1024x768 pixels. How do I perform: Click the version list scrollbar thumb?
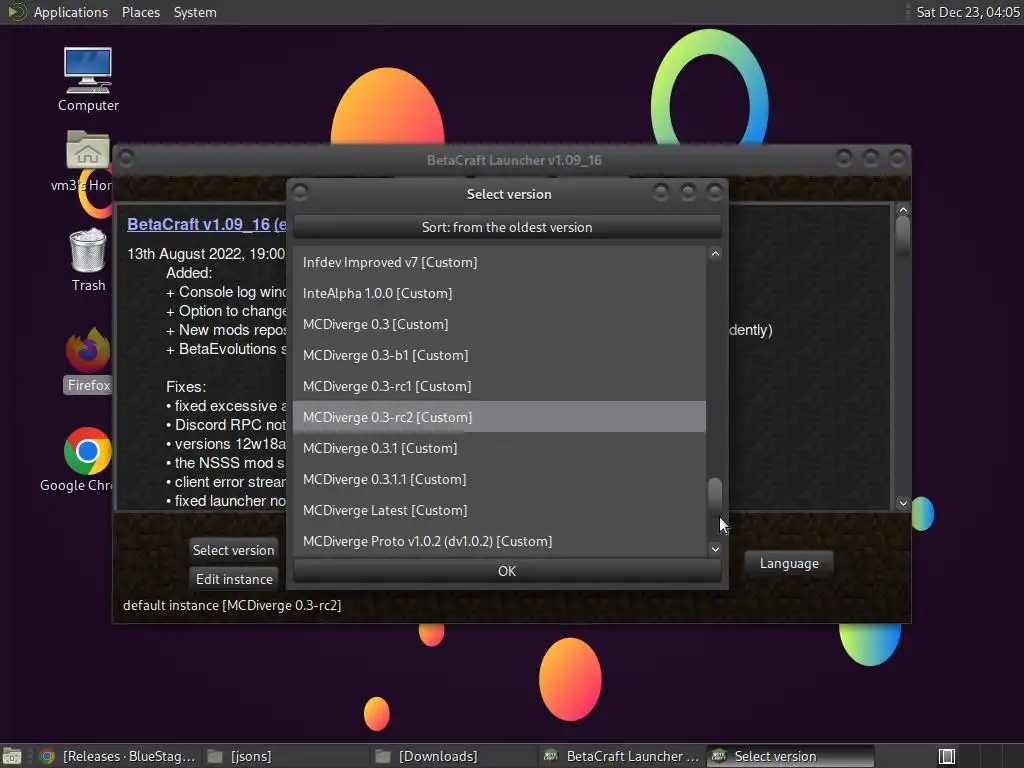tap(715, 495)
